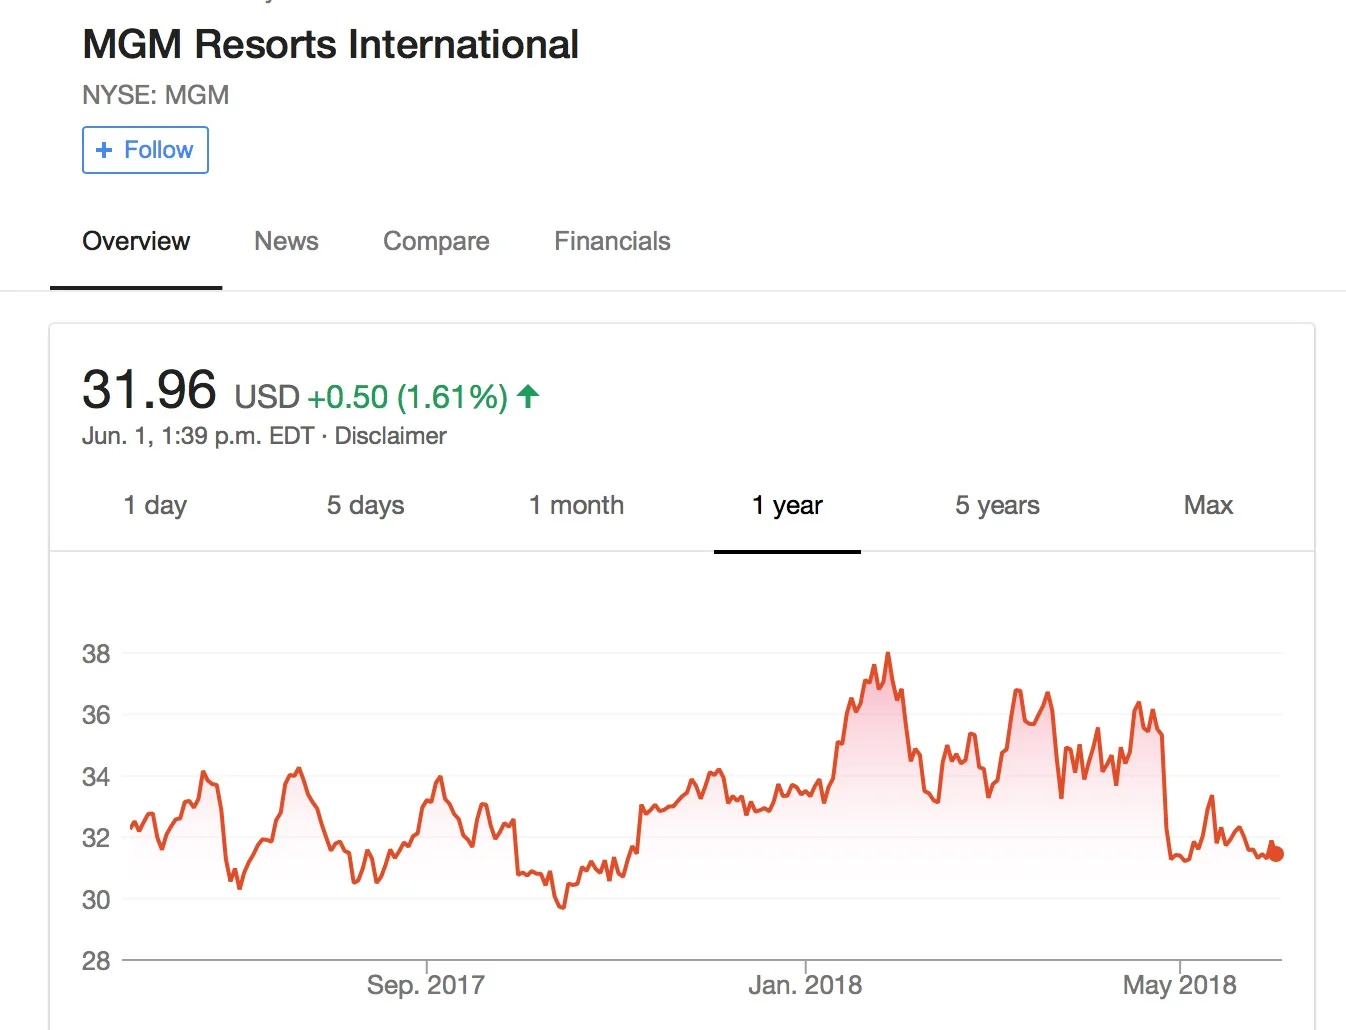Screen dimensions: 1346x1030
Task: Click the 31.96 stock price
Action: 149,390
